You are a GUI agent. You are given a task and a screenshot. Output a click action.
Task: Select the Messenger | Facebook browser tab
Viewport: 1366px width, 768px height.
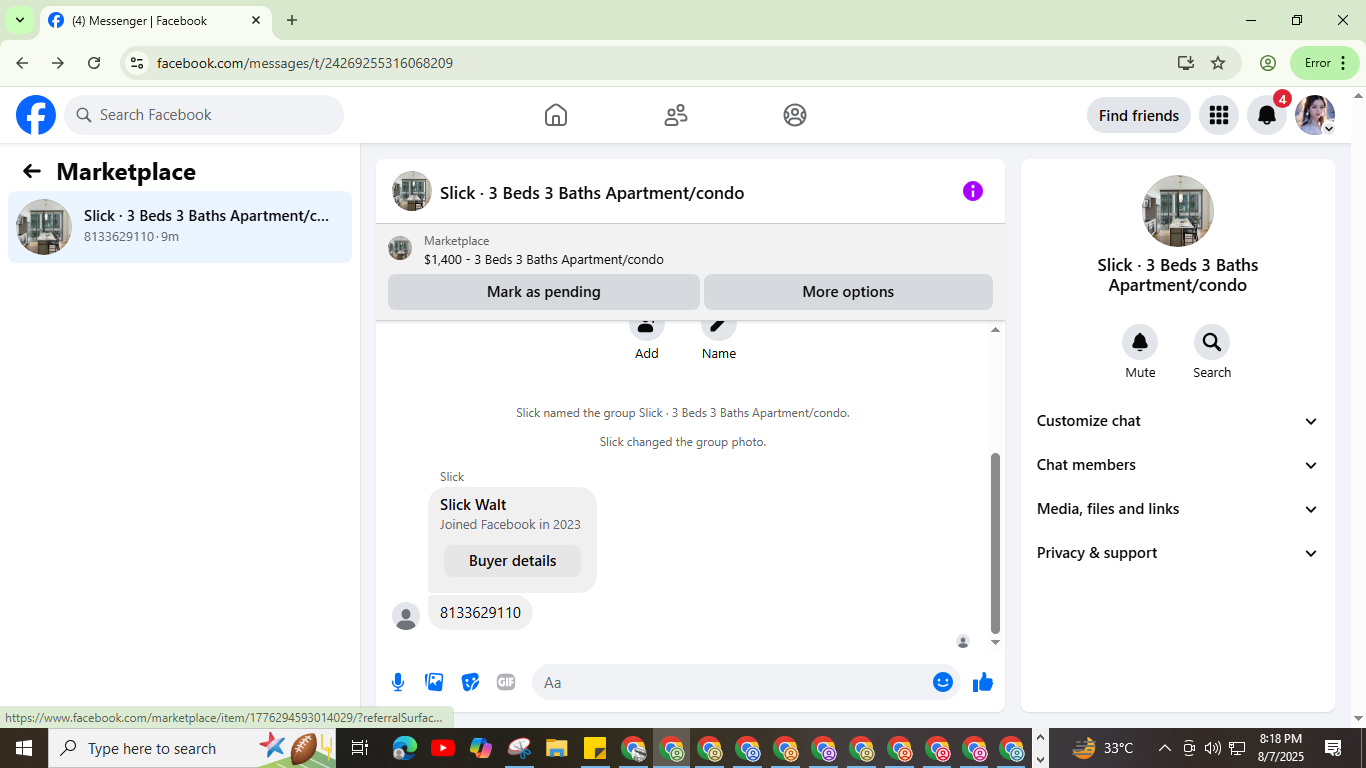(x=155, y=20)
